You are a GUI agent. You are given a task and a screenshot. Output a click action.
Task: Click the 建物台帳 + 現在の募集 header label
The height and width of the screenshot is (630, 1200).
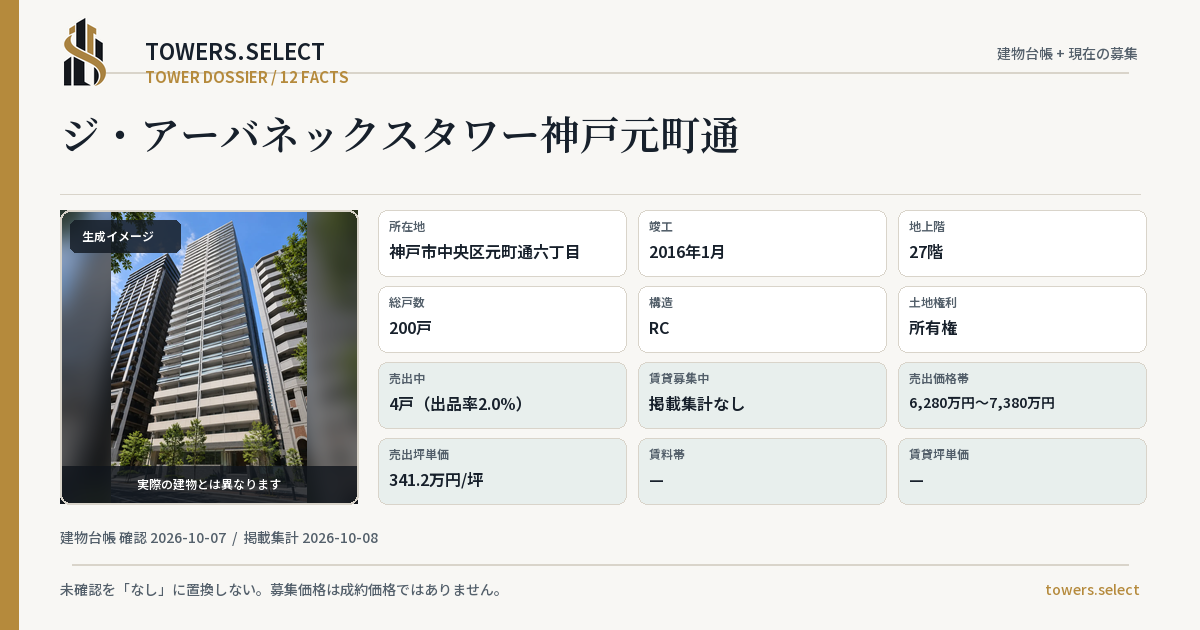point(1067,54)
